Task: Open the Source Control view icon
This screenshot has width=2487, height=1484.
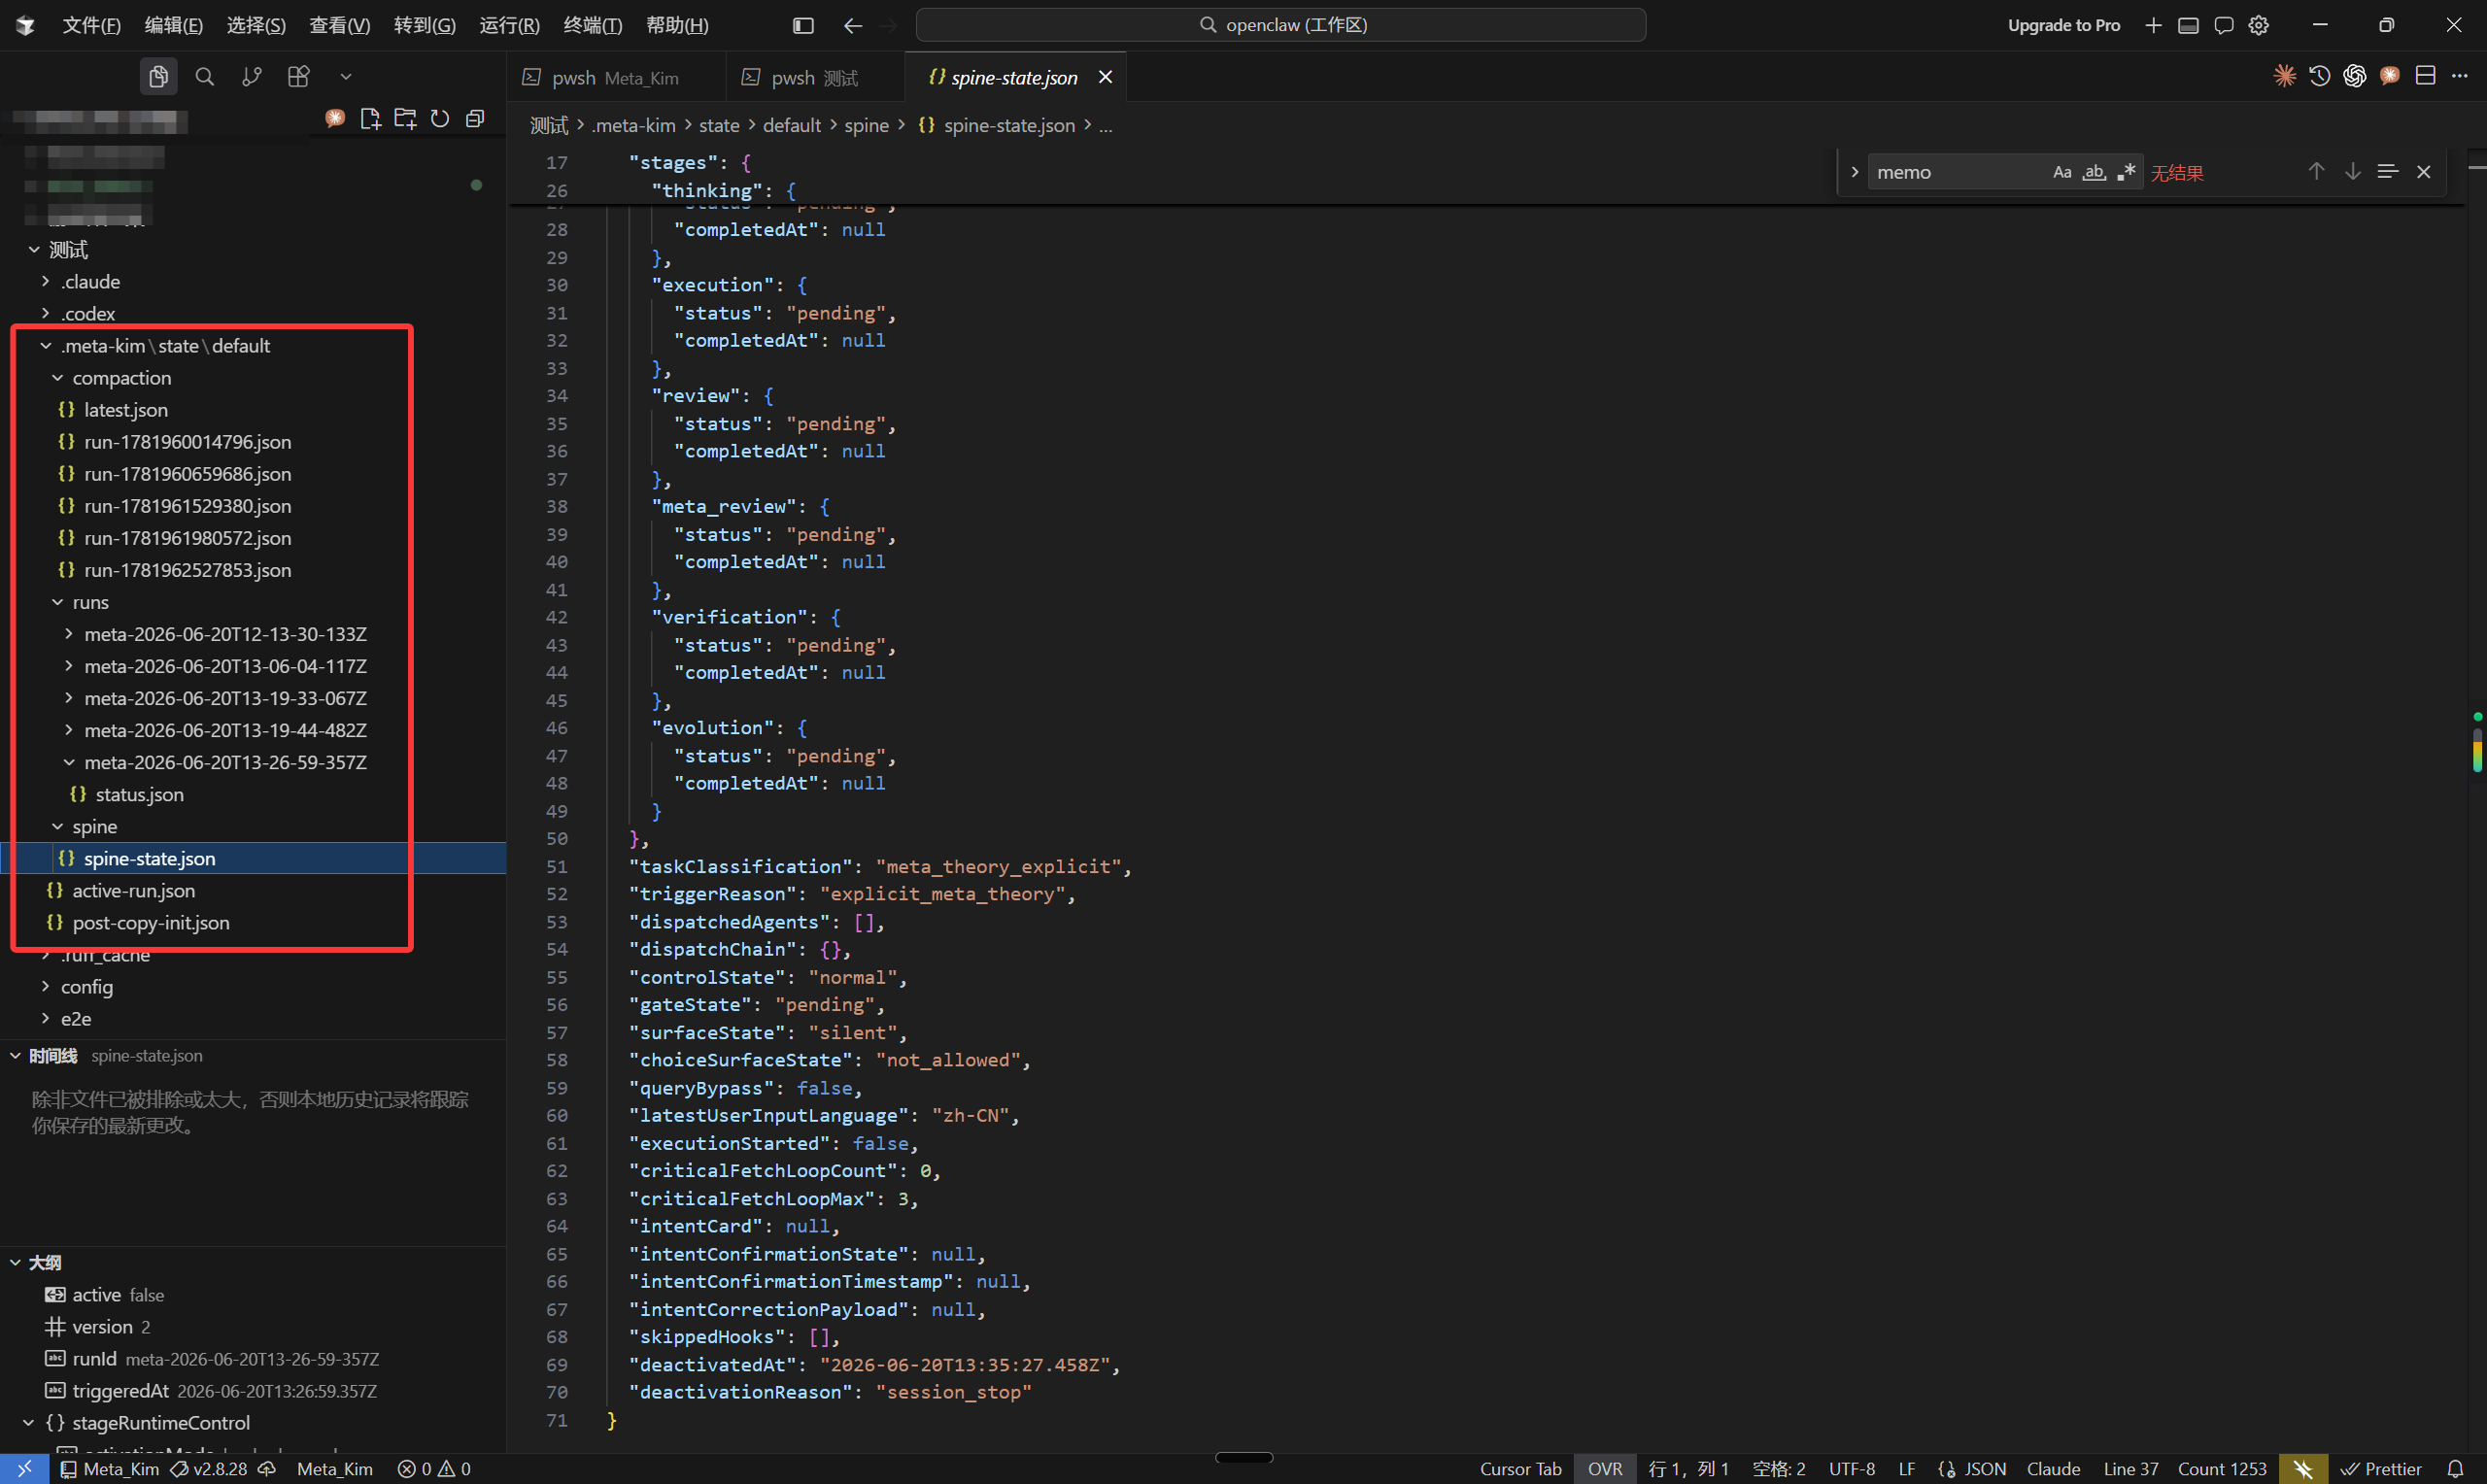Action: (252, 77)
